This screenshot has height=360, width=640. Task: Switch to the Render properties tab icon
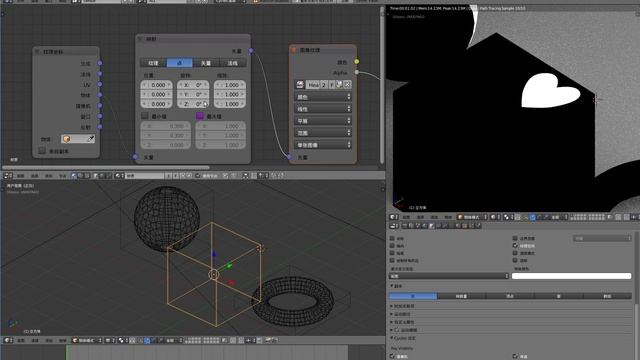pos(405,225)
